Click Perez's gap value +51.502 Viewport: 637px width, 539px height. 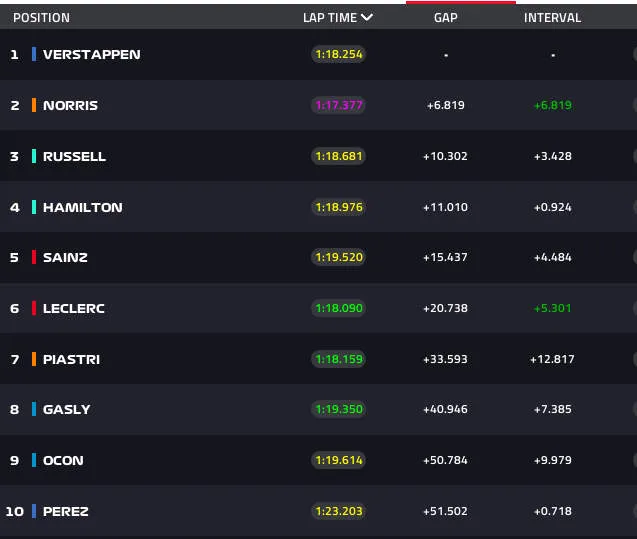tap(445, 511)
